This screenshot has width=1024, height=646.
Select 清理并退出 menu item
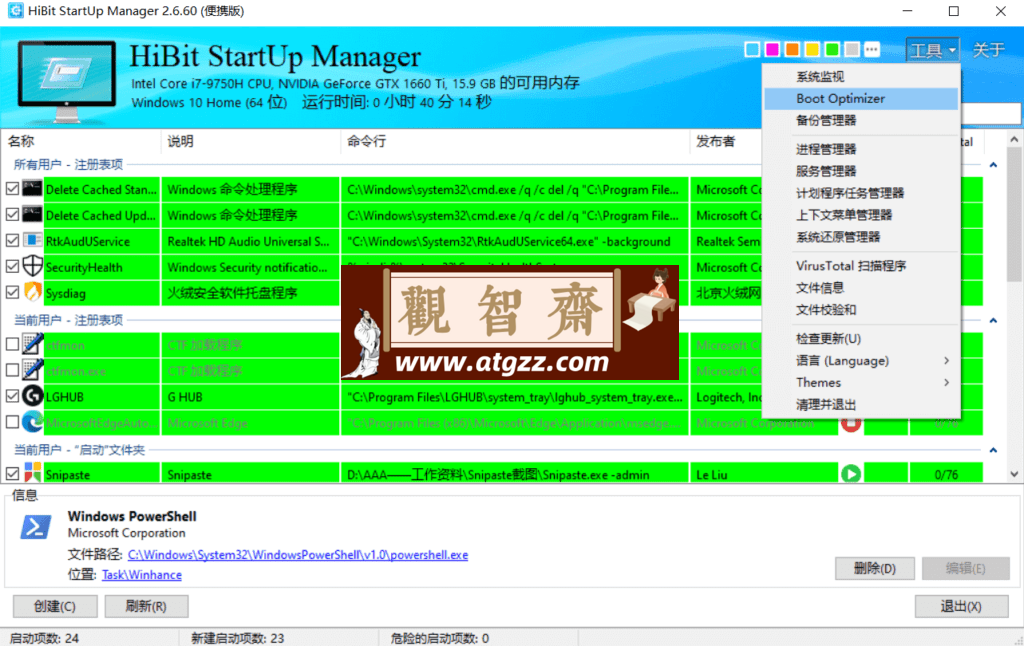click(861, 404)
